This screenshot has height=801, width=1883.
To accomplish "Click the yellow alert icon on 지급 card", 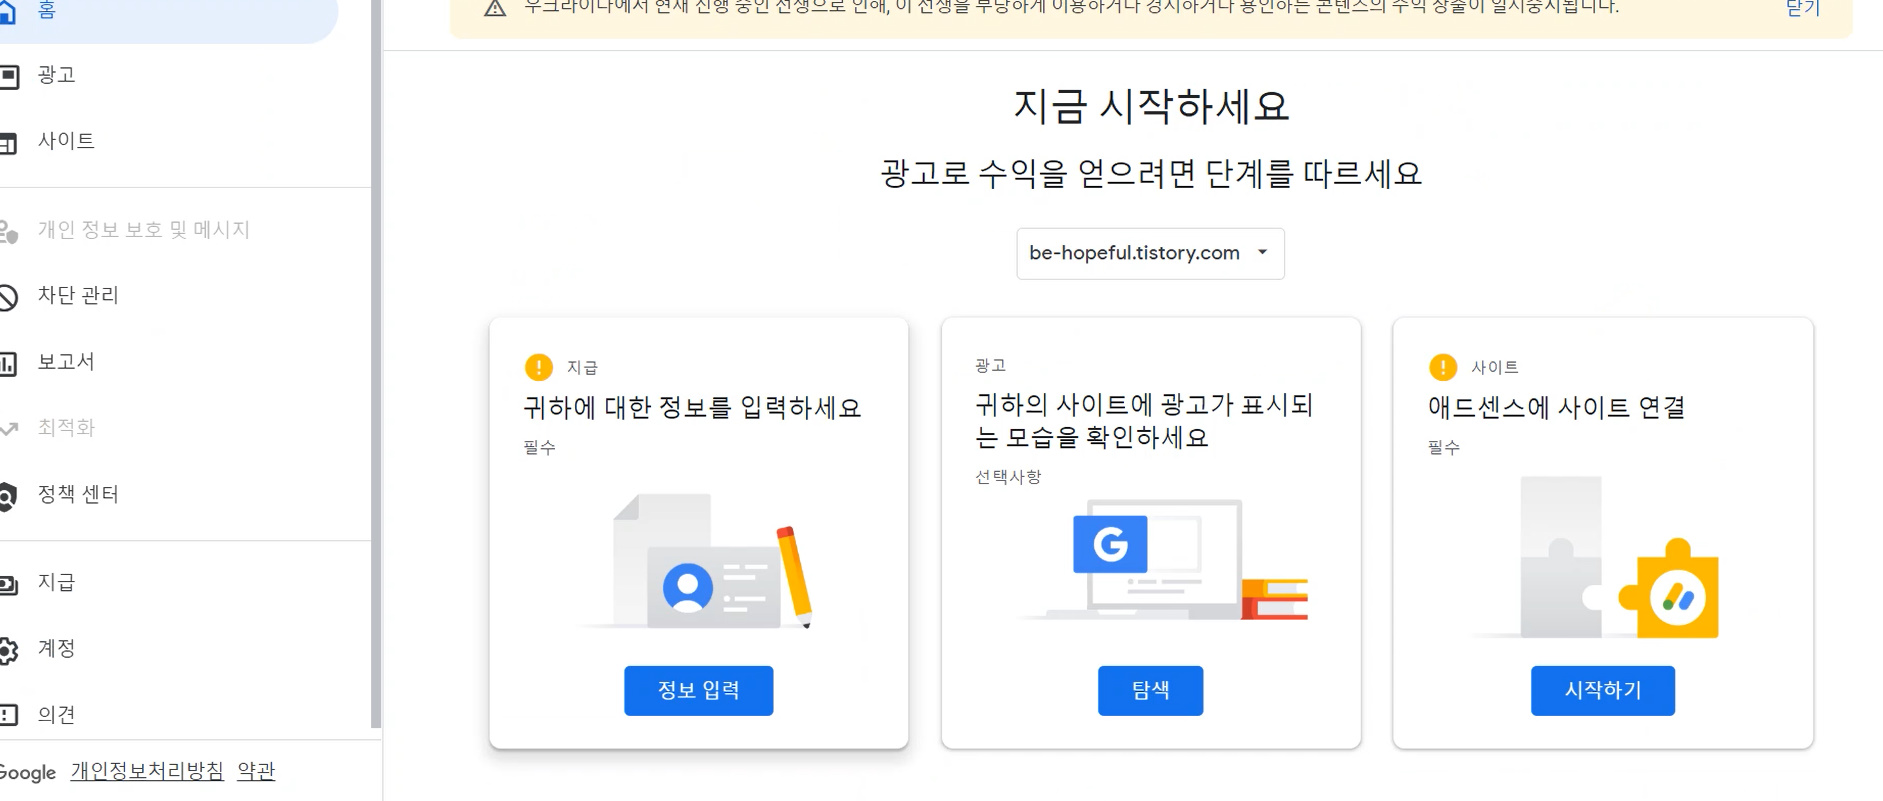I will click(x=539, y=367).
